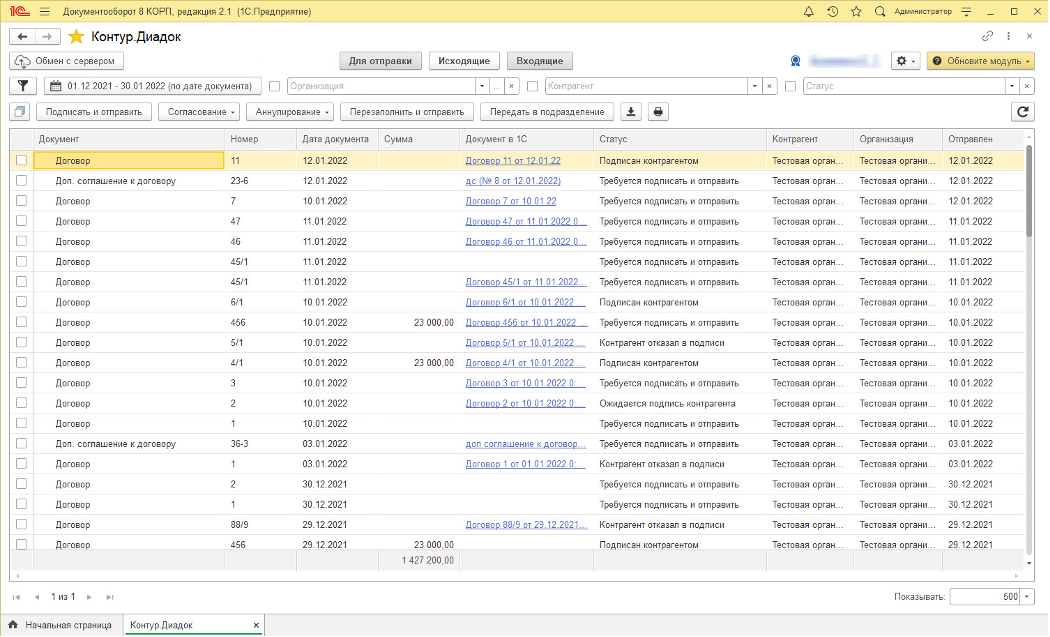Click the Контрагент filter input field
Viewport: 1050px width, 637px height.
click(646, 86)
